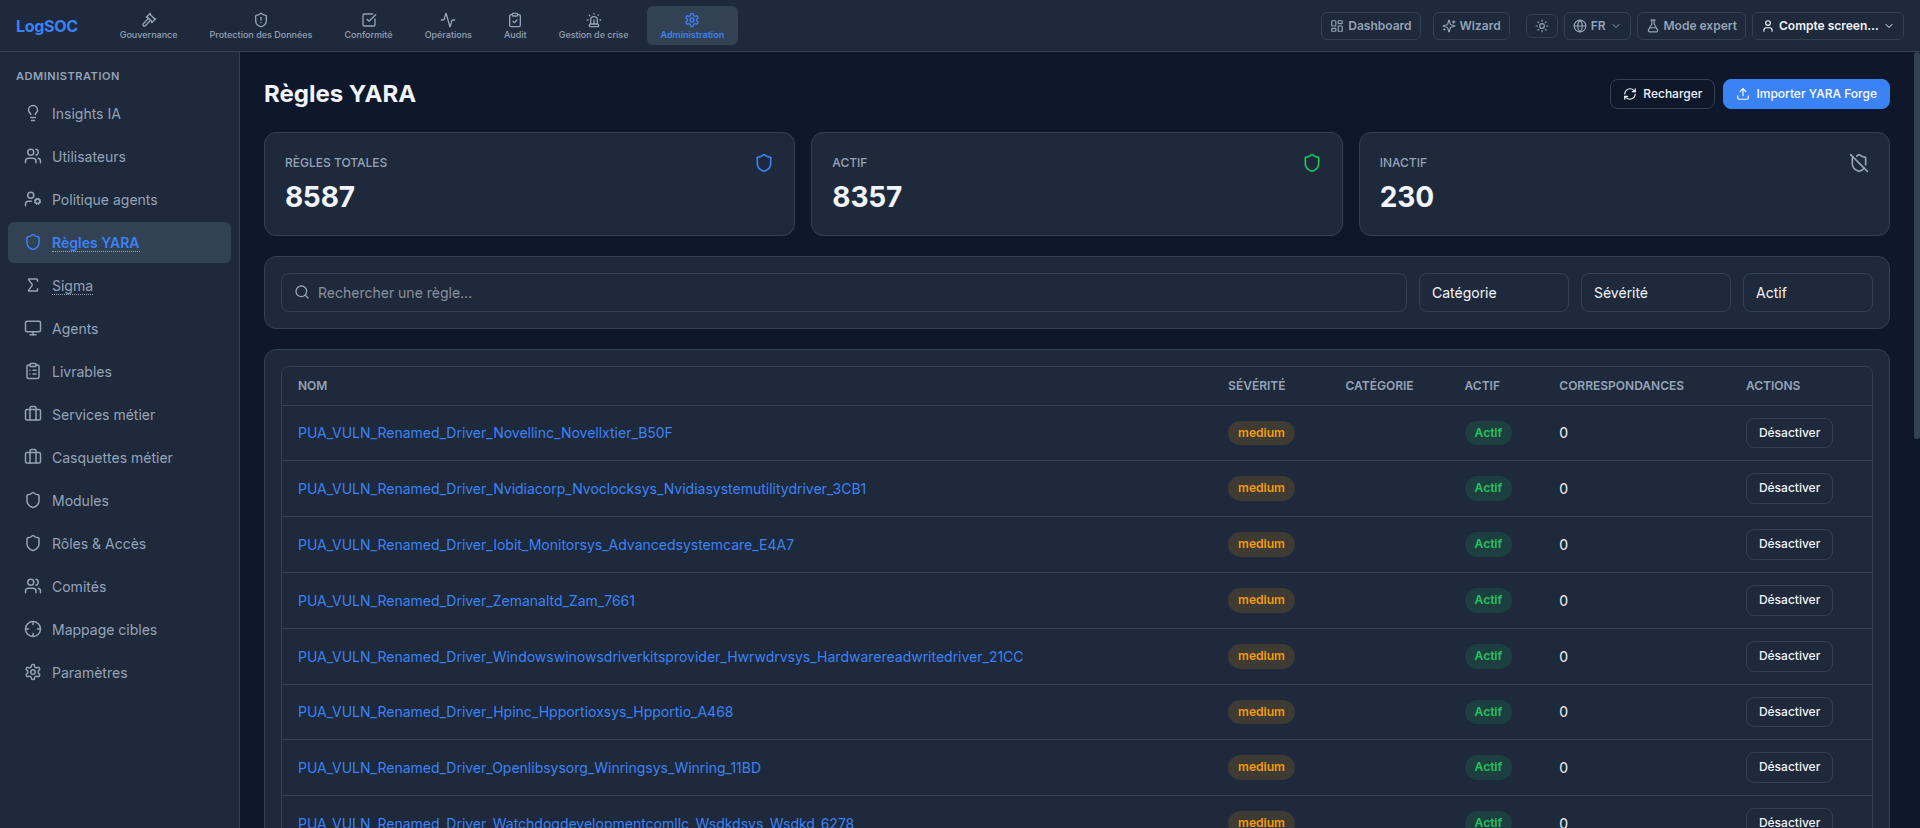Viewport: 1920px width, 828px height.
Task: Open the Gouvernance tab
Action: pyautogui.click(x=148, y=26)
